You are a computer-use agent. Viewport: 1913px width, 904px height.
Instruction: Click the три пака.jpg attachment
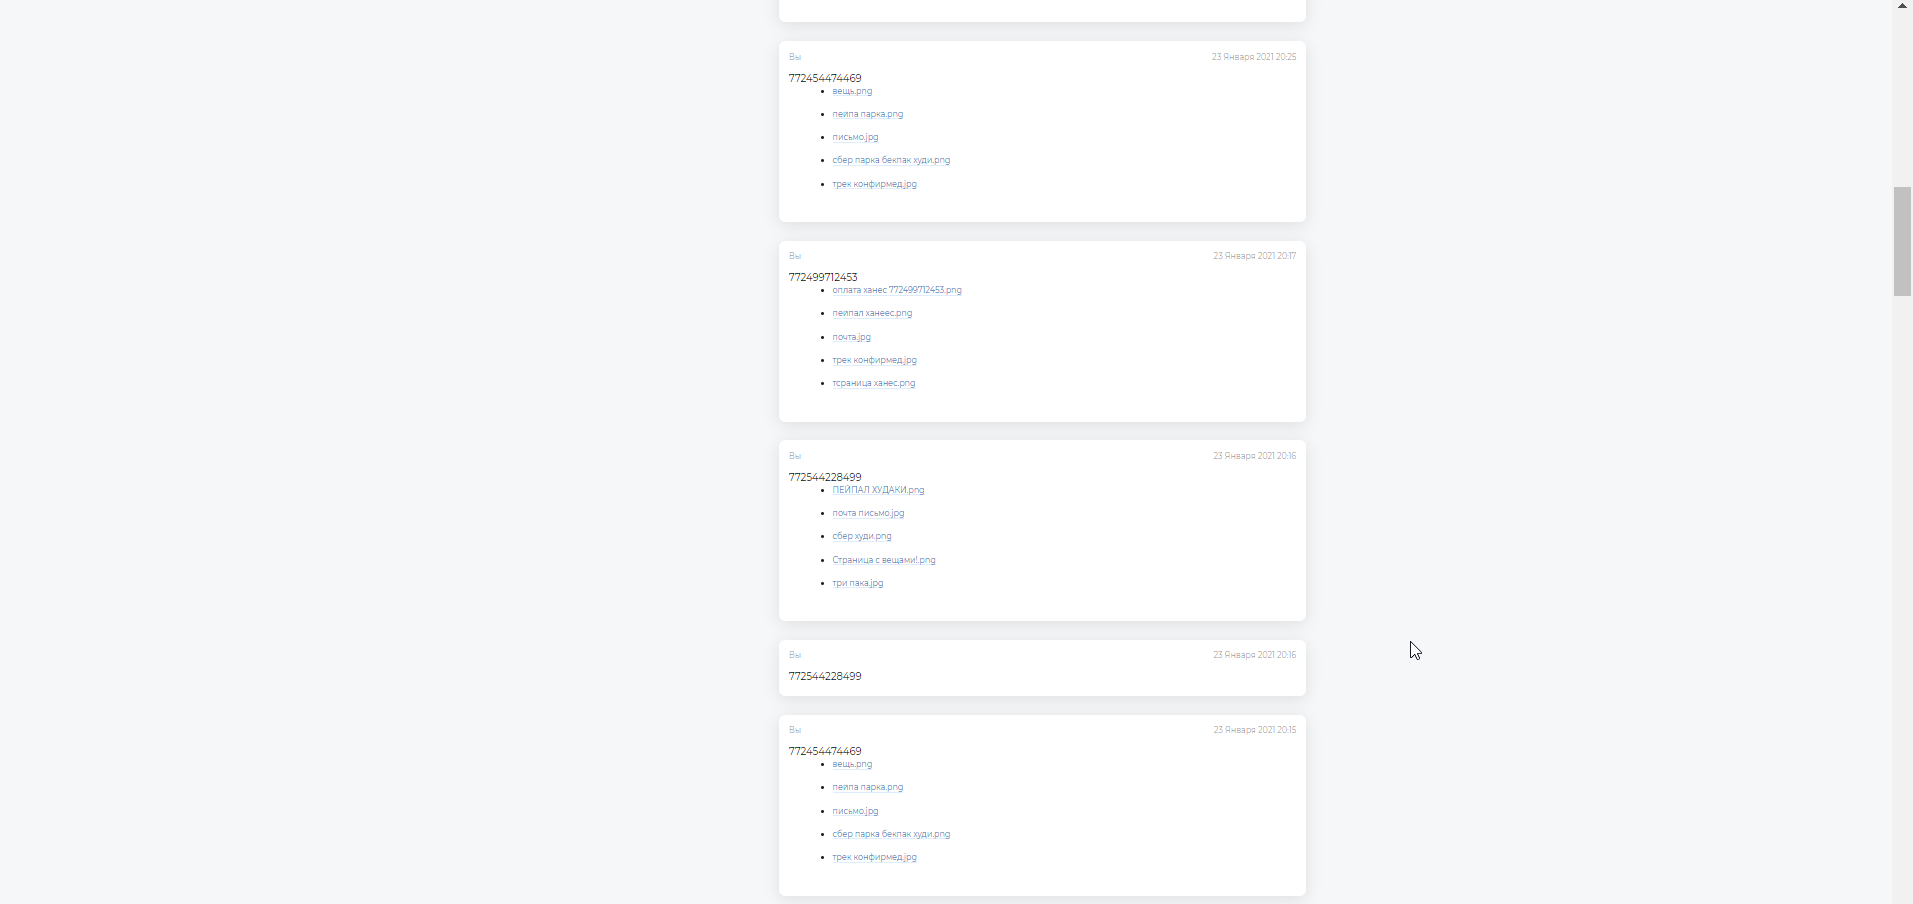pos(857,583)
